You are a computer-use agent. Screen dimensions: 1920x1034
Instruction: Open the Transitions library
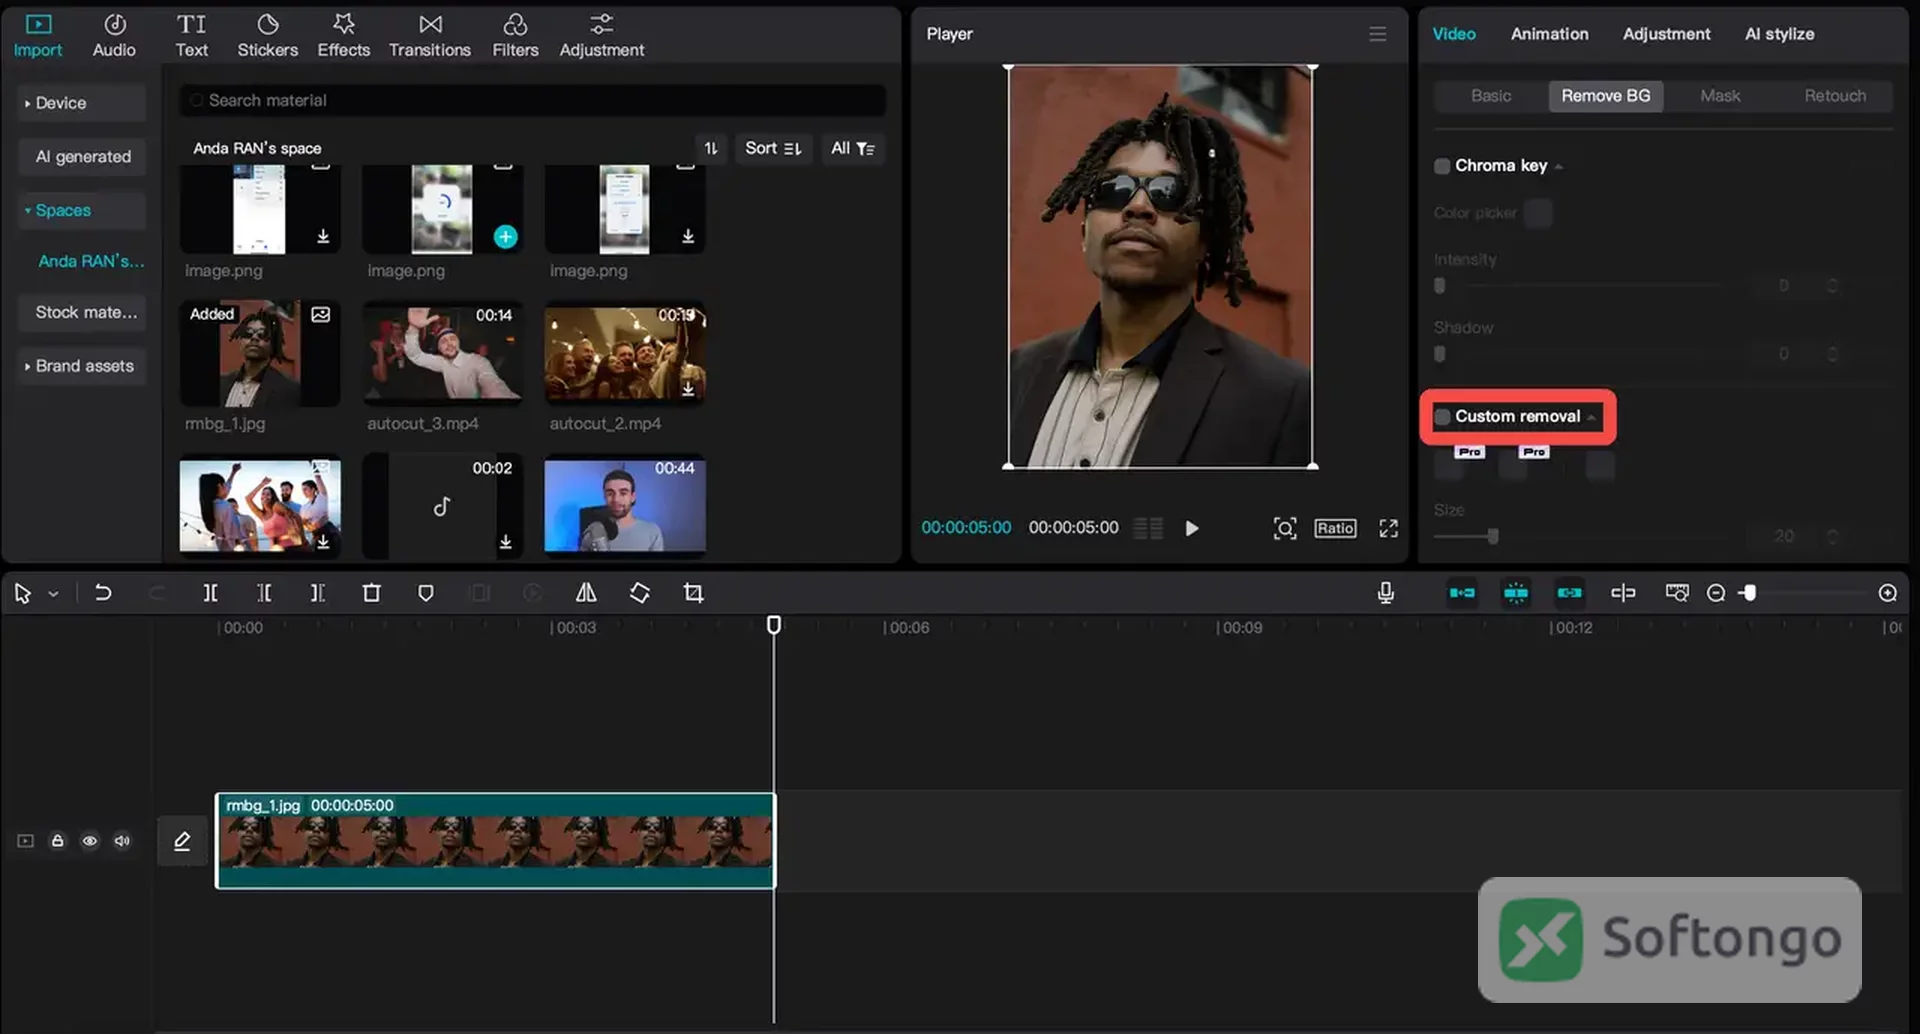pyautogui.click(x=429, y=35)
